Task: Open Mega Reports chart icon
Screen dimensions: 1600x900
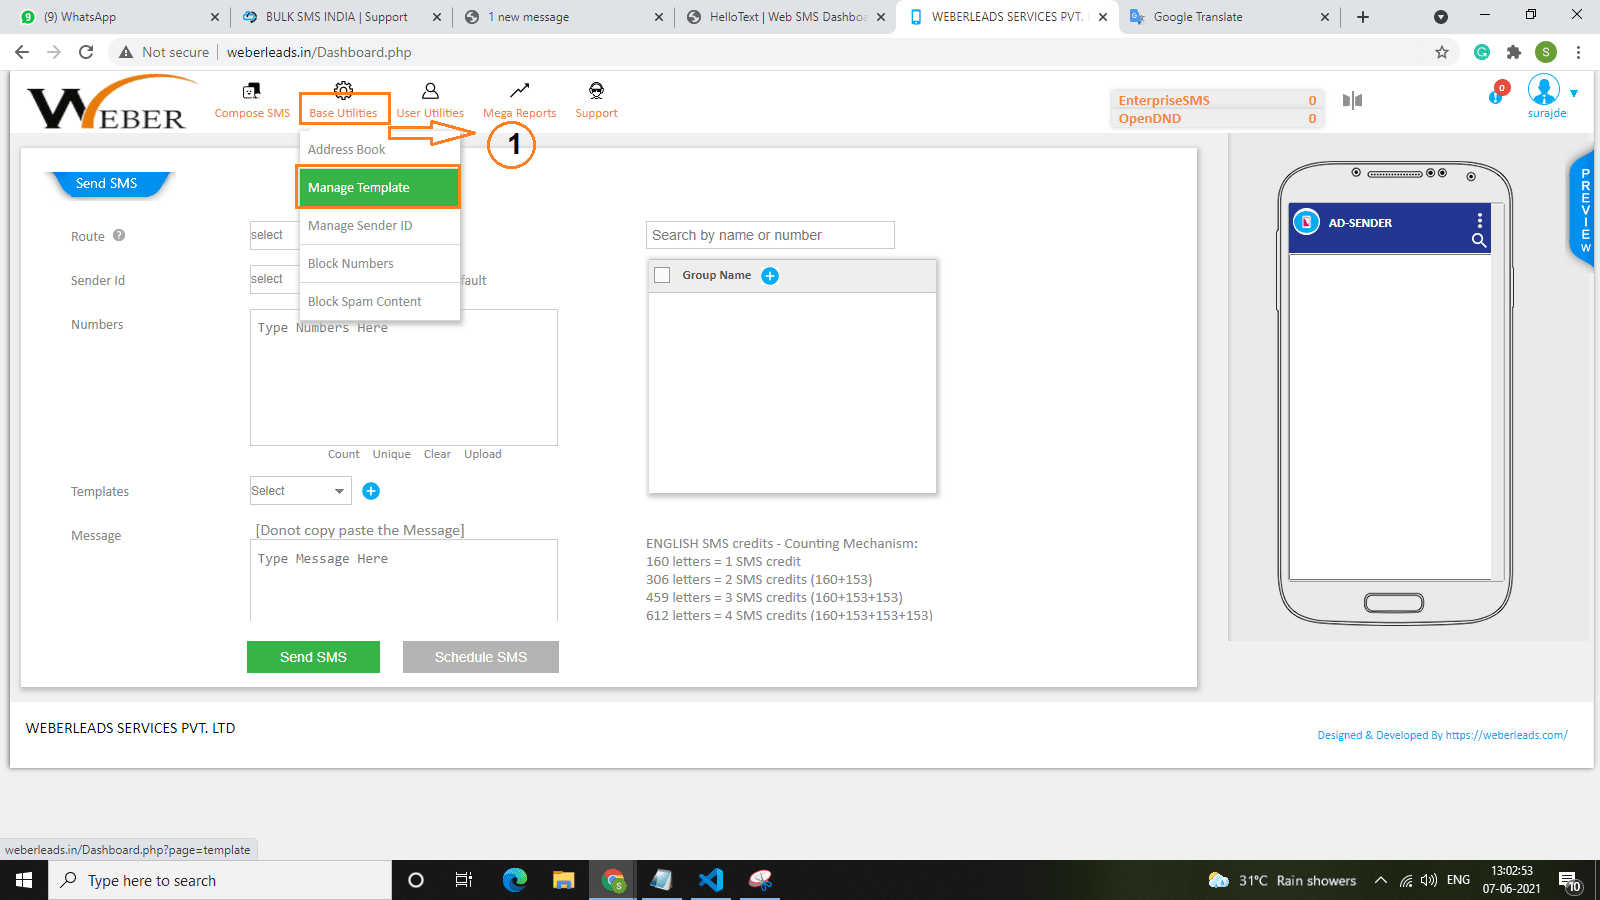Action: point(519,91)
